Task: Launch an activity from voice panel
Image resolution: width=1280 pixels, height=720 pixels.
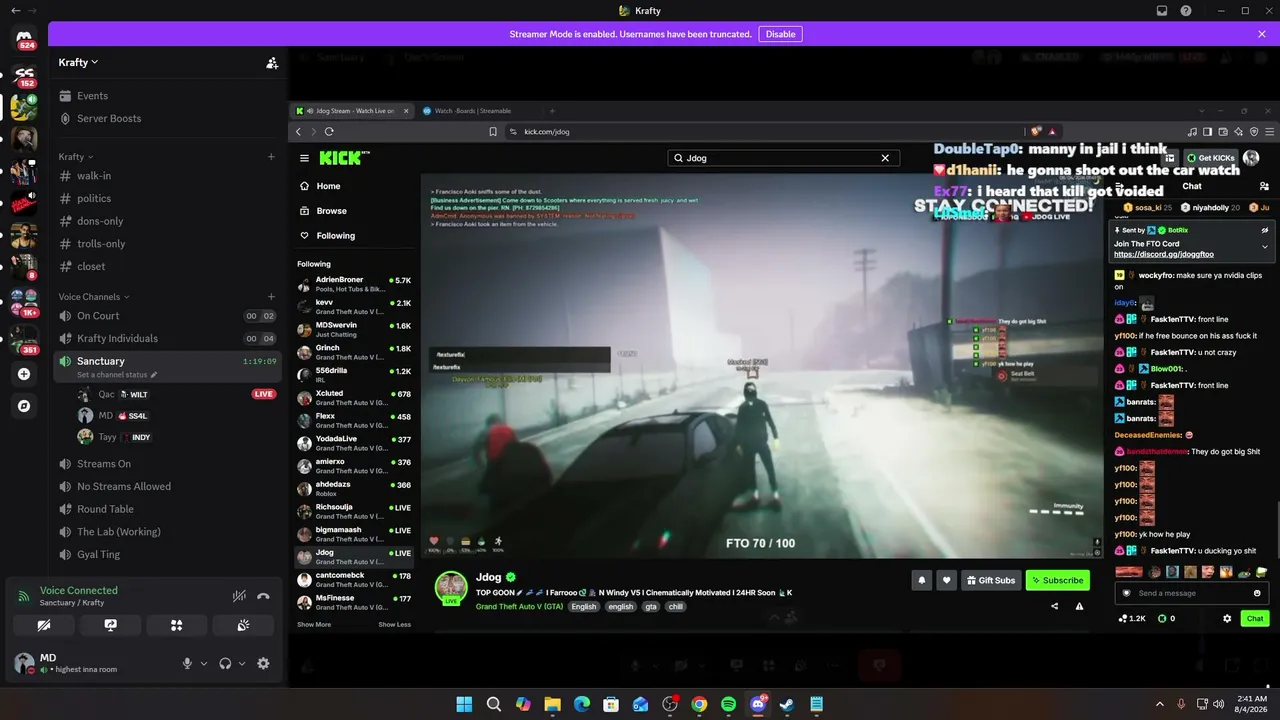Action: tap(176, 625)
